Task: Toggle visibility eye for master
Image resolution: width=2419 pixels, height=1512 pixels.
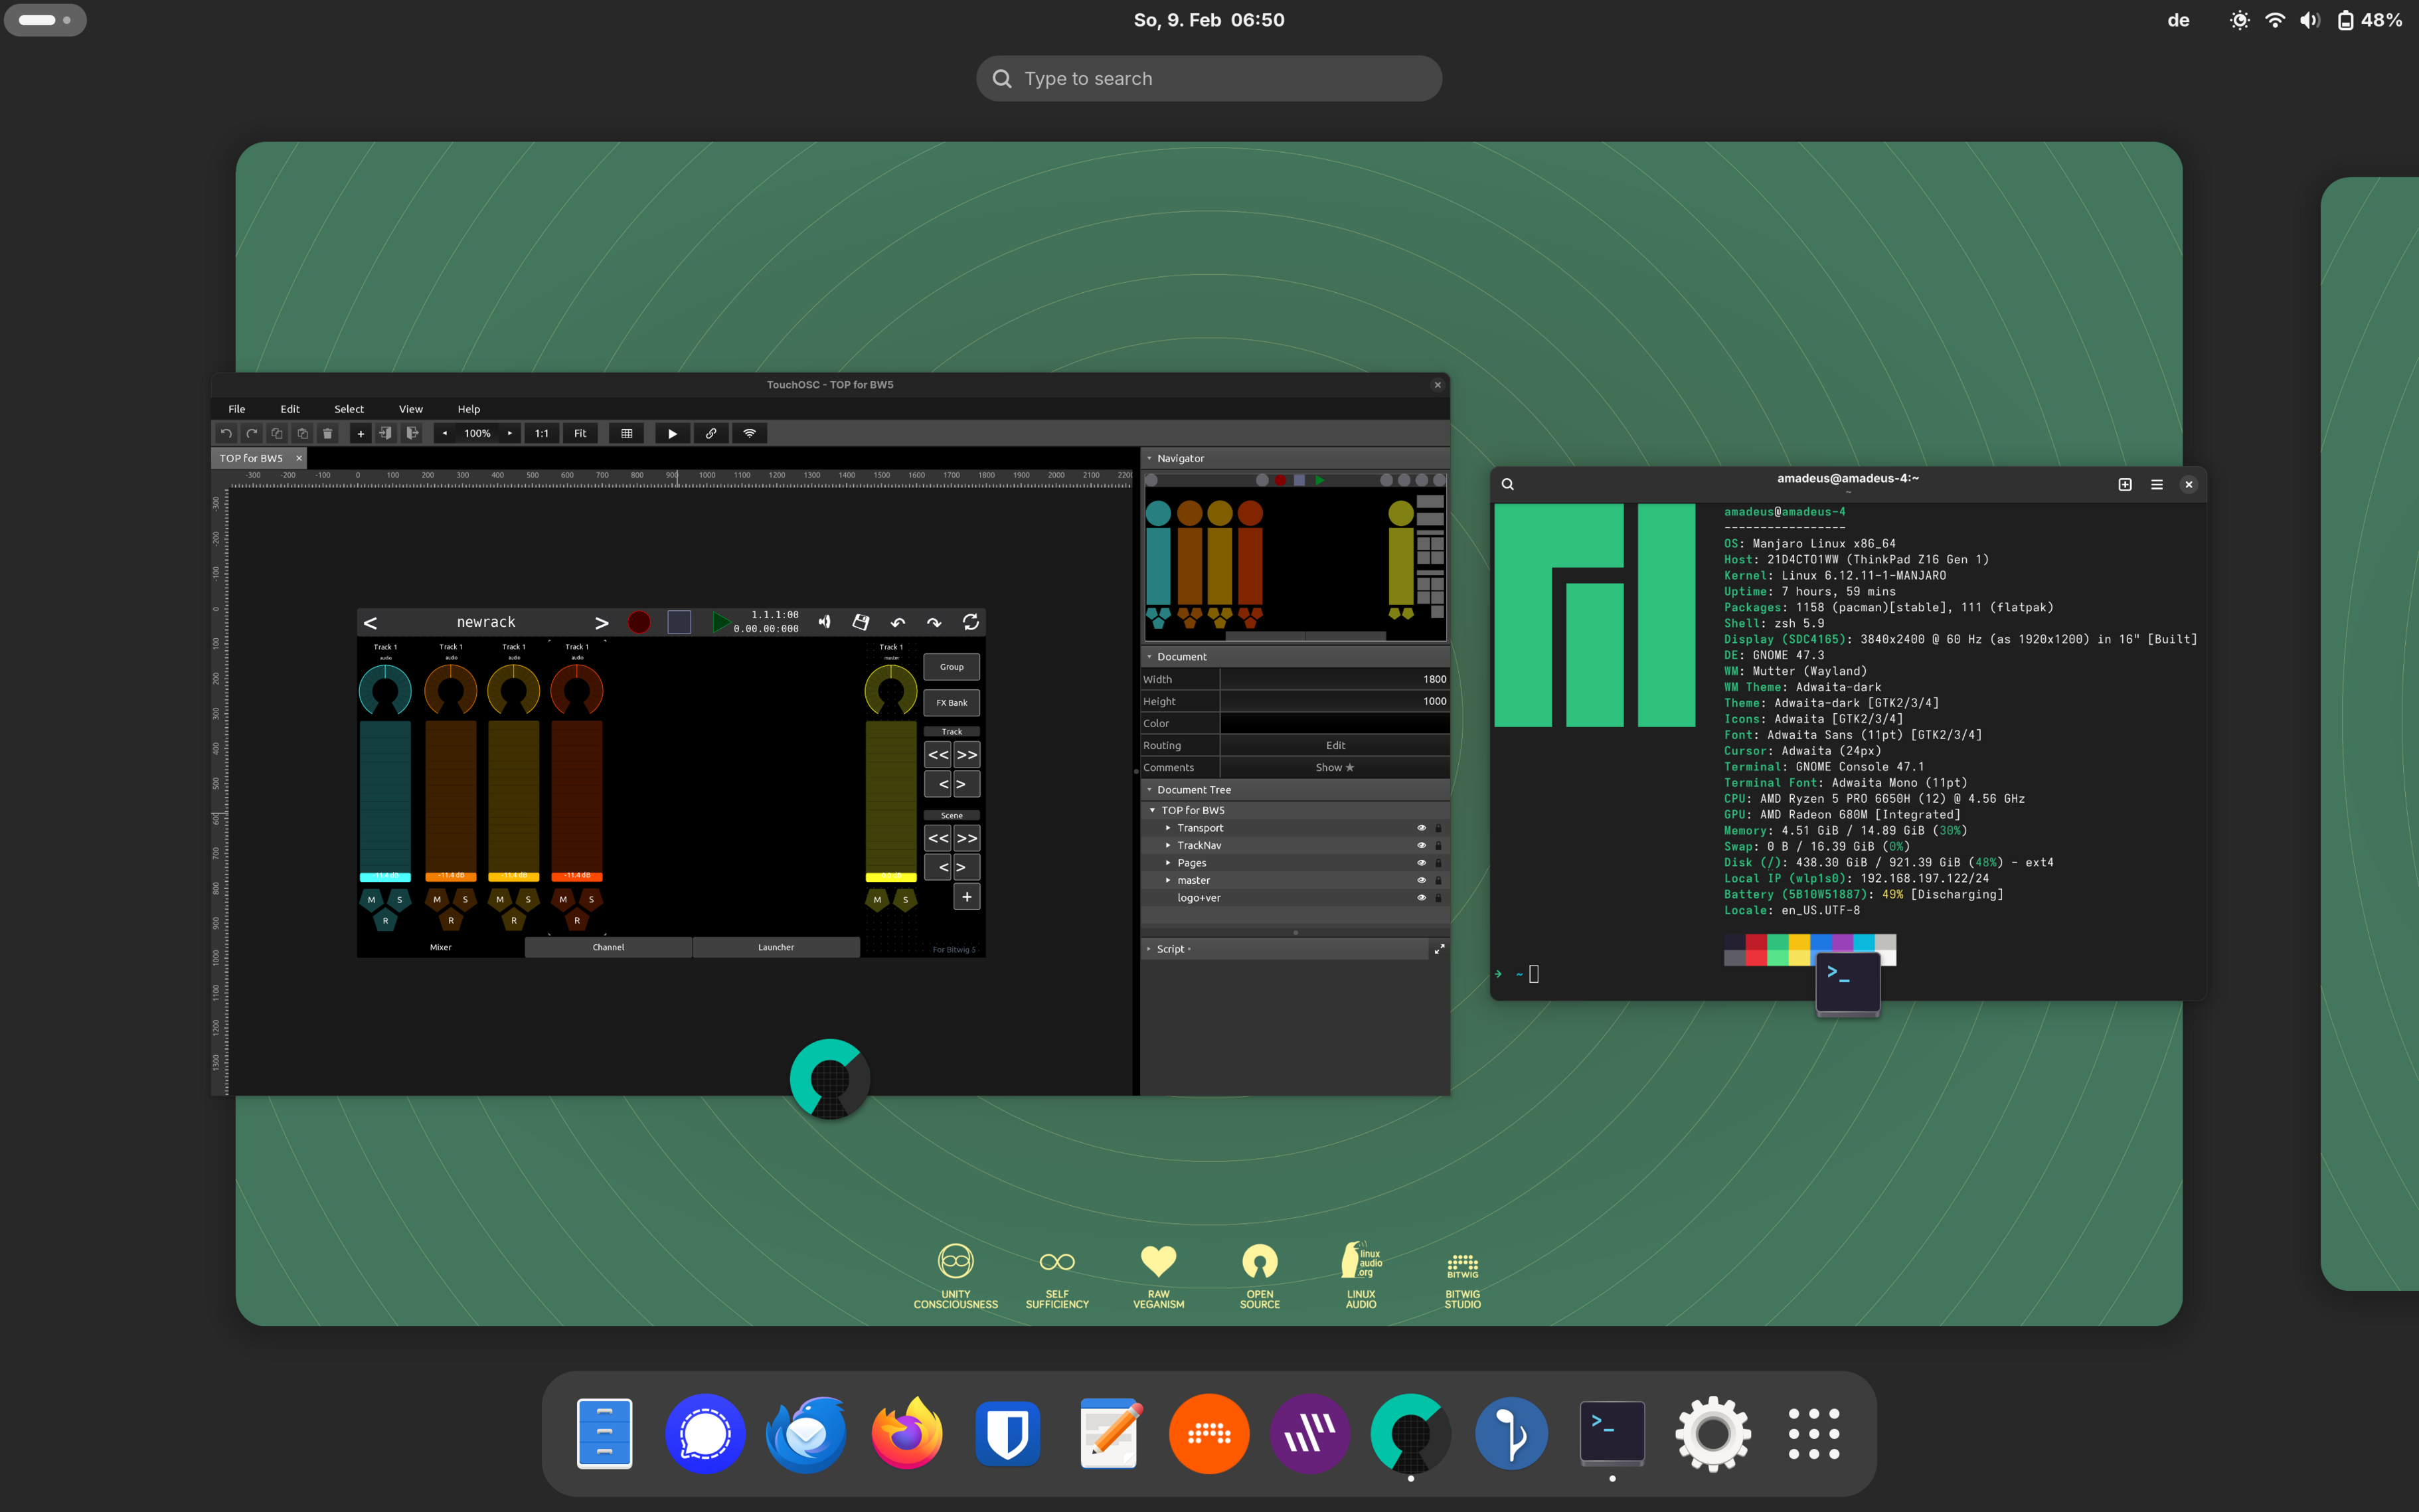Action: coord(1421,880)
